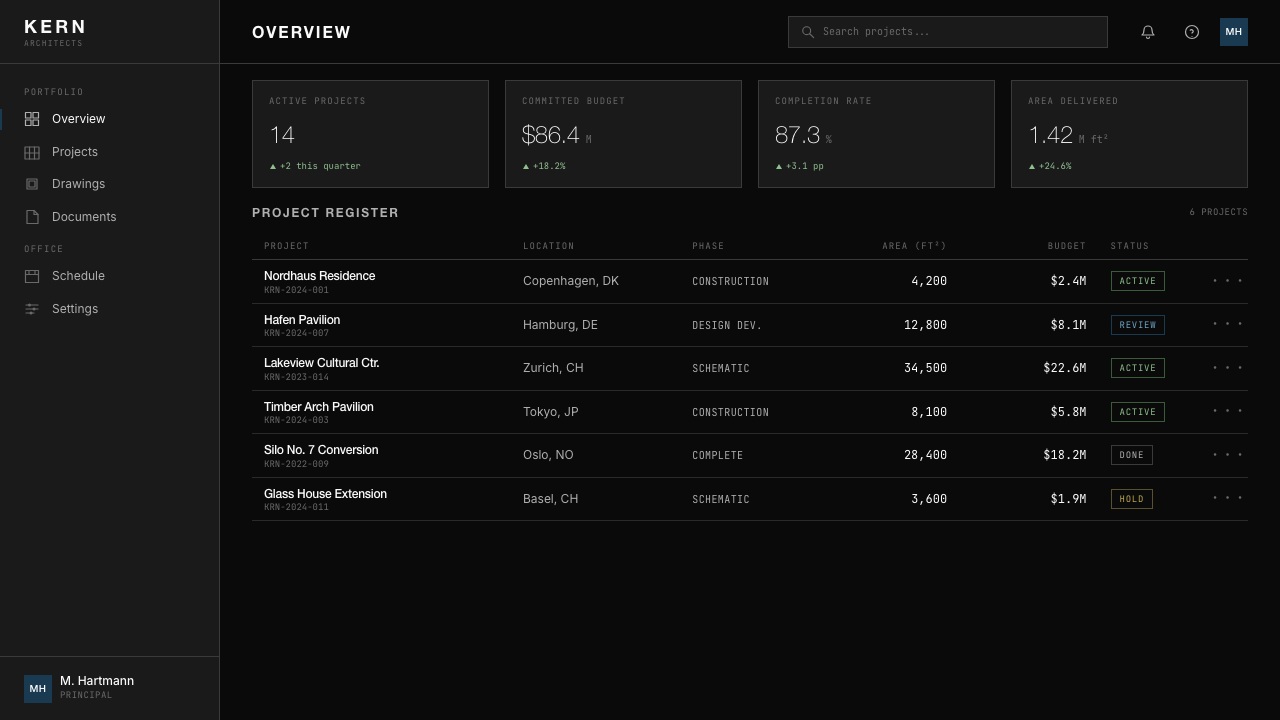This screenshot has height=720, width=1280.
Task: Open more options for Nordhaus Residence row
Action: click(1227, 281)
